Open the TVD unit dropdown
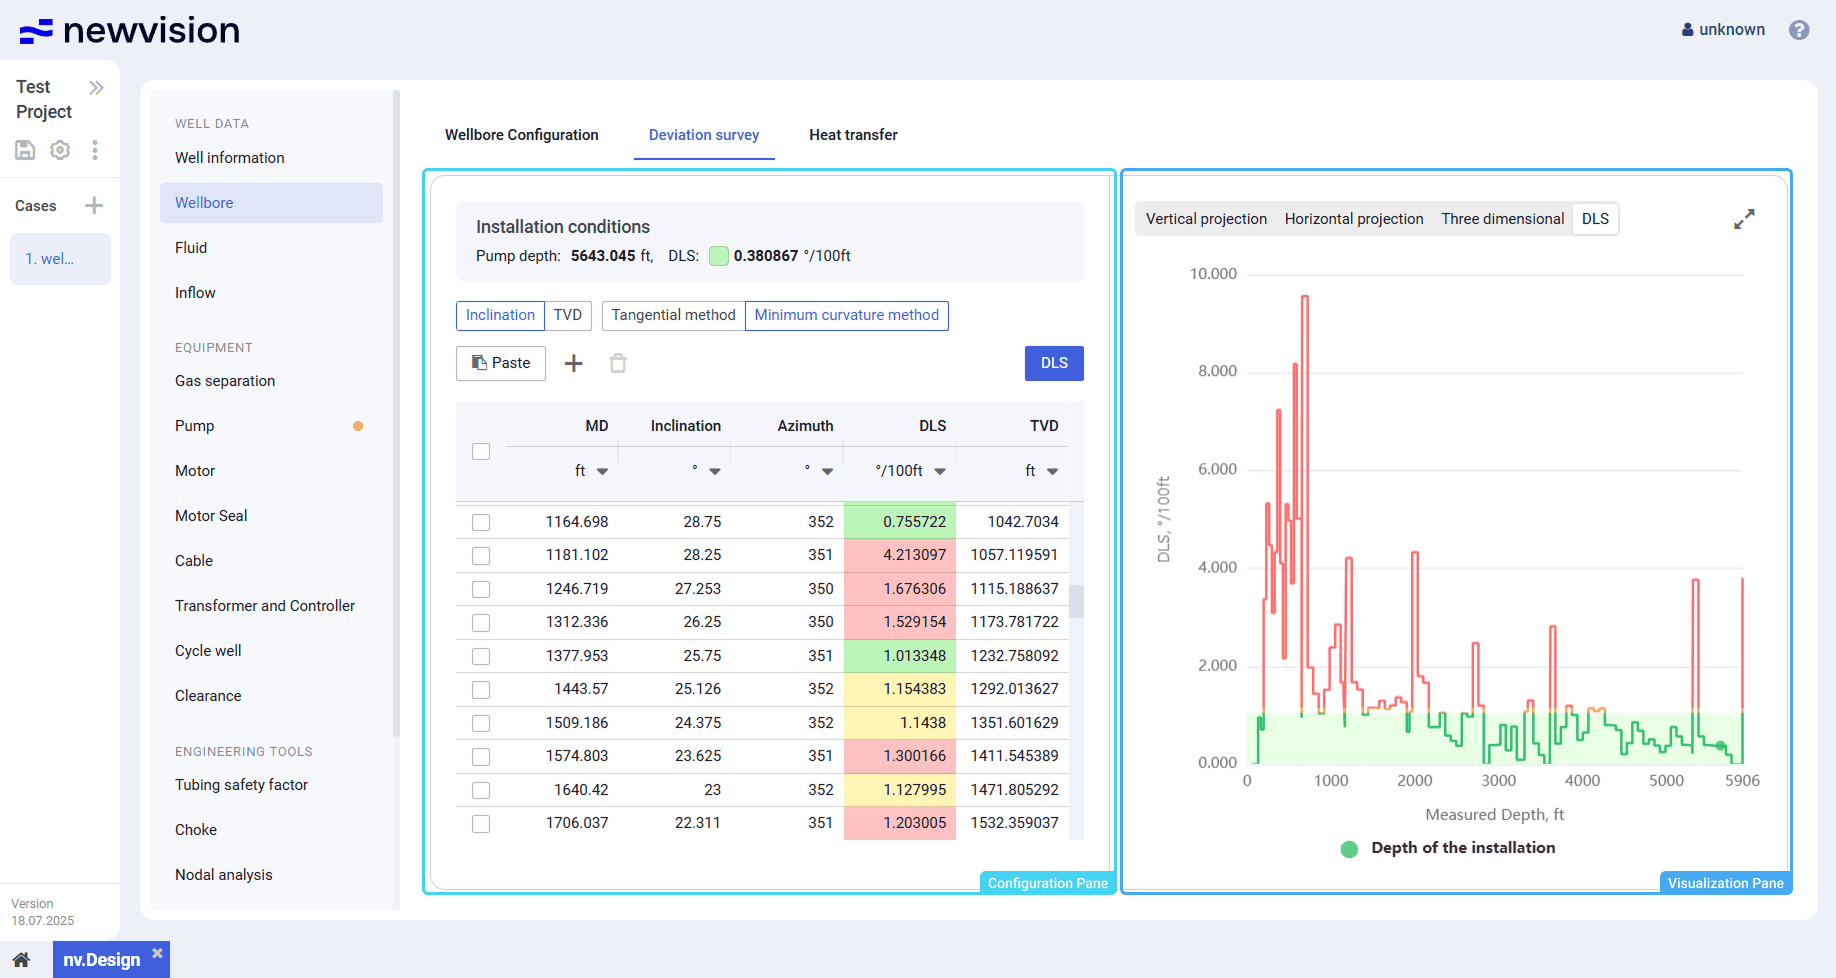The height and width of the screenshot is (978, 1836). pyautogui.click(x=1052, y=471)
